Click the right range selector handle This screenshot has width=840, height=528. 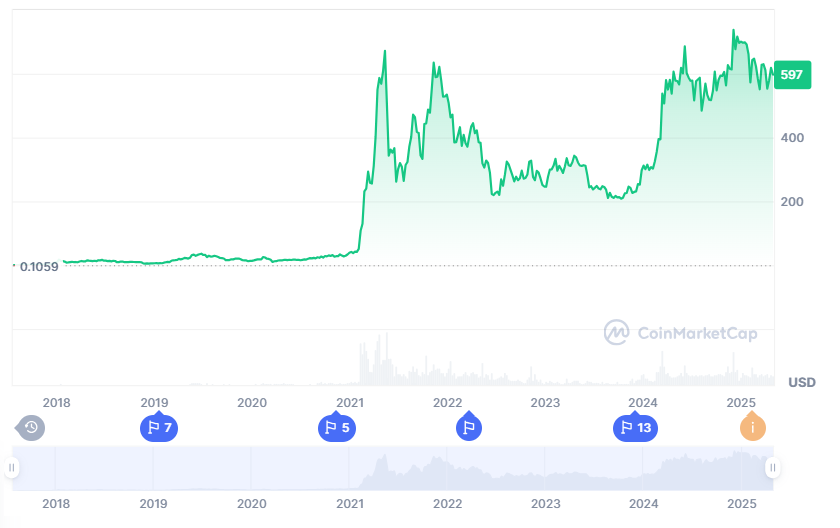click(772, 467)
